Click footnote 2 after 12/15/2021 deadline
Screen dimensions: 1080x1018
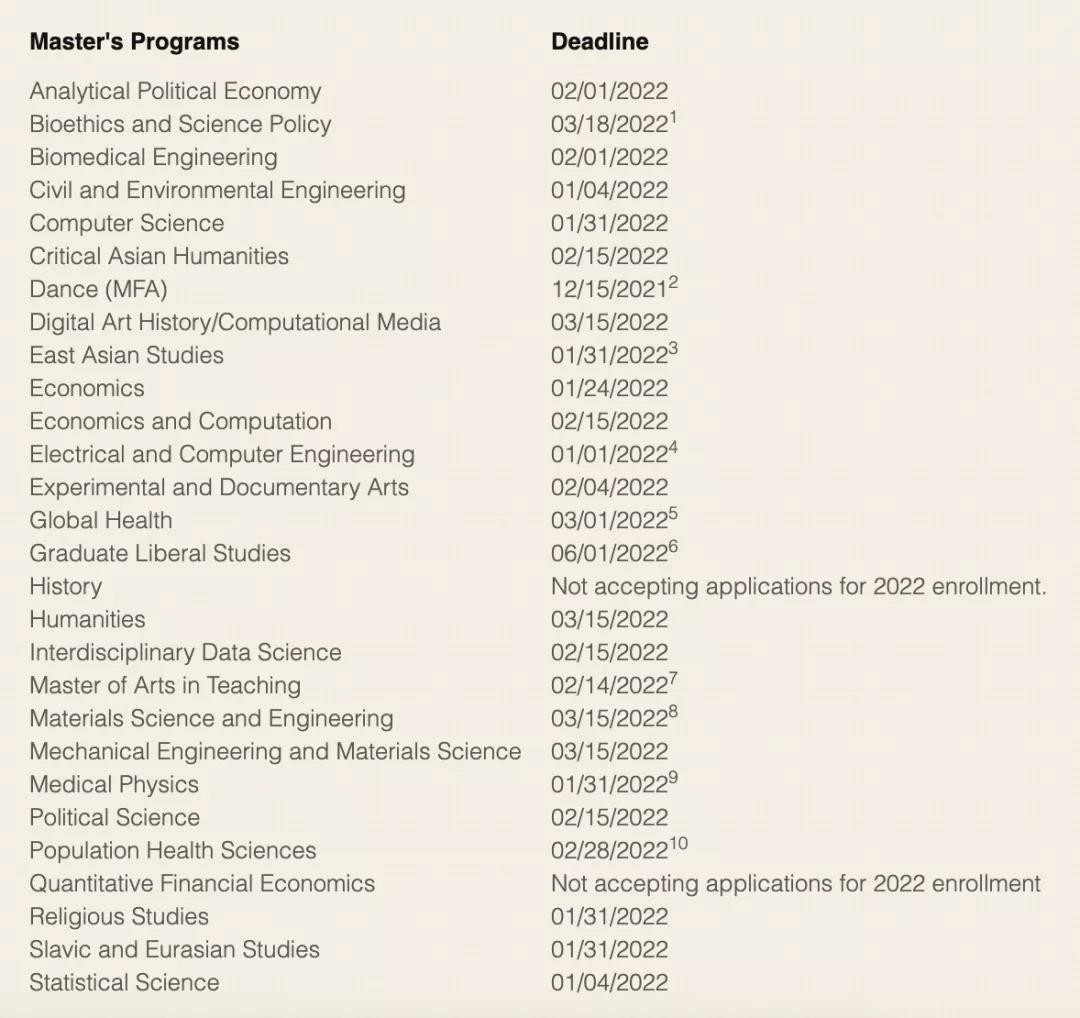(673, 283)
